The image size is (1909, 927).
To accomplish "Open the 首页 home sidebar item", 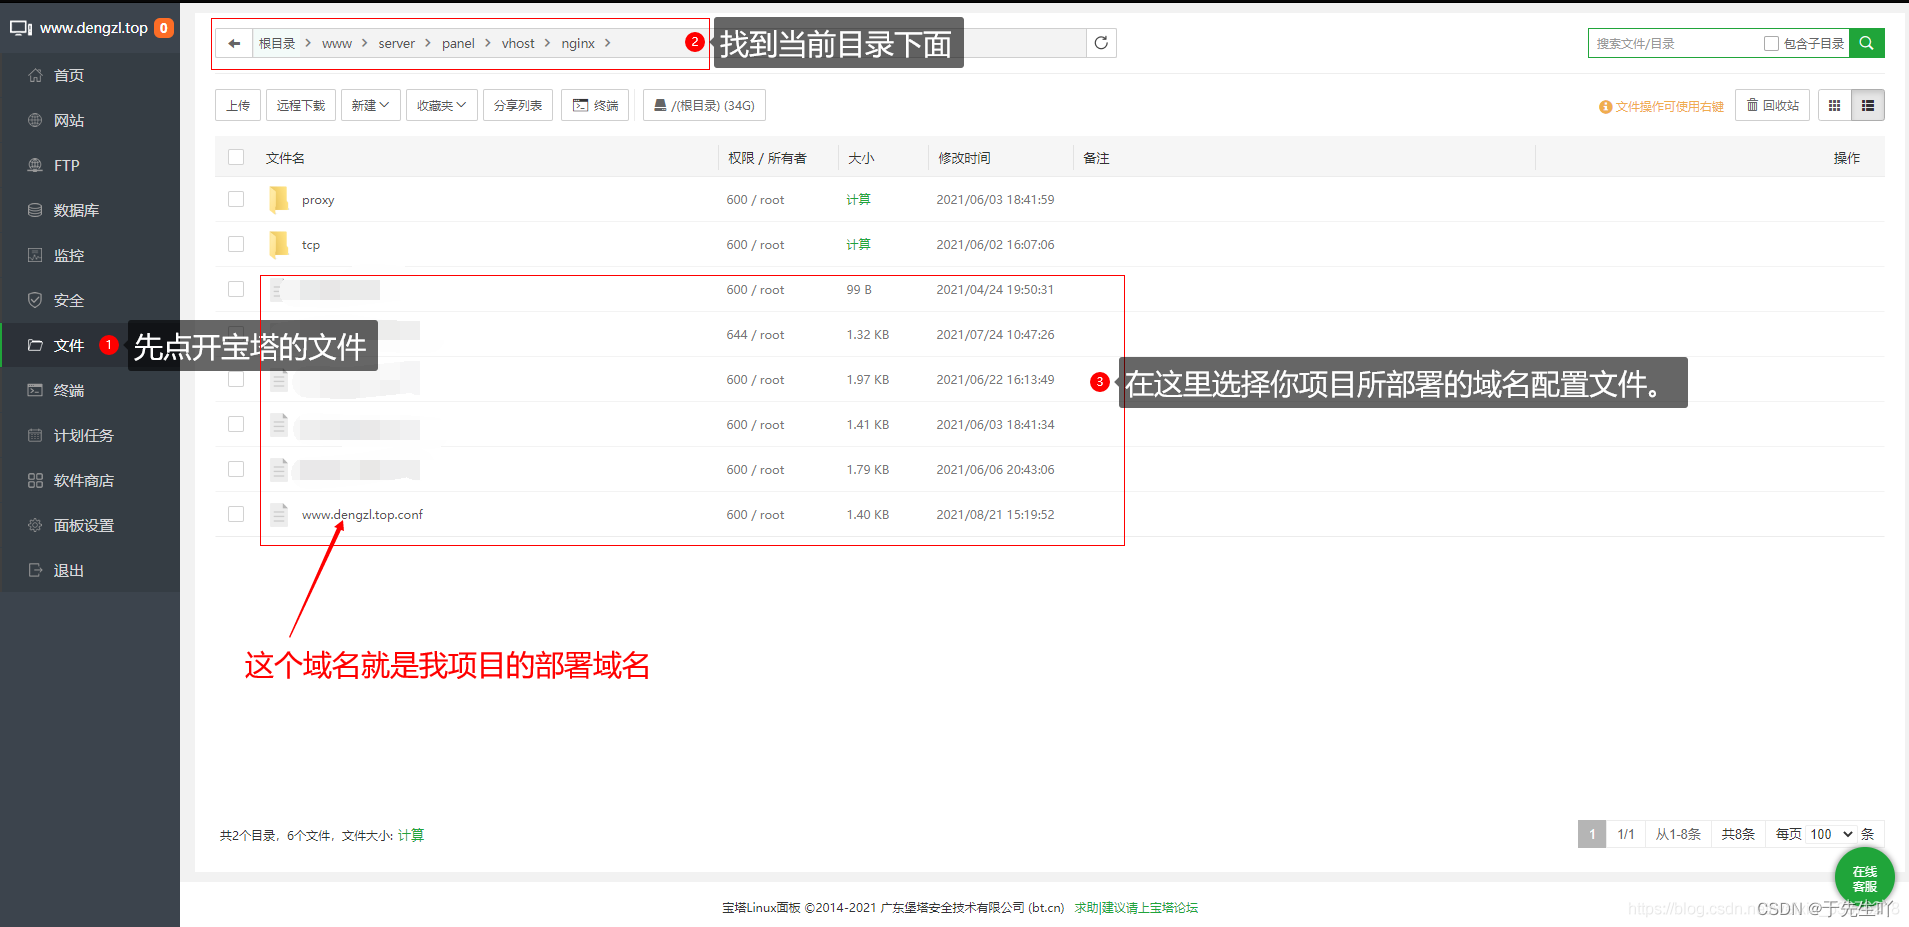I will pyautogui.click(x=90, y=75).
